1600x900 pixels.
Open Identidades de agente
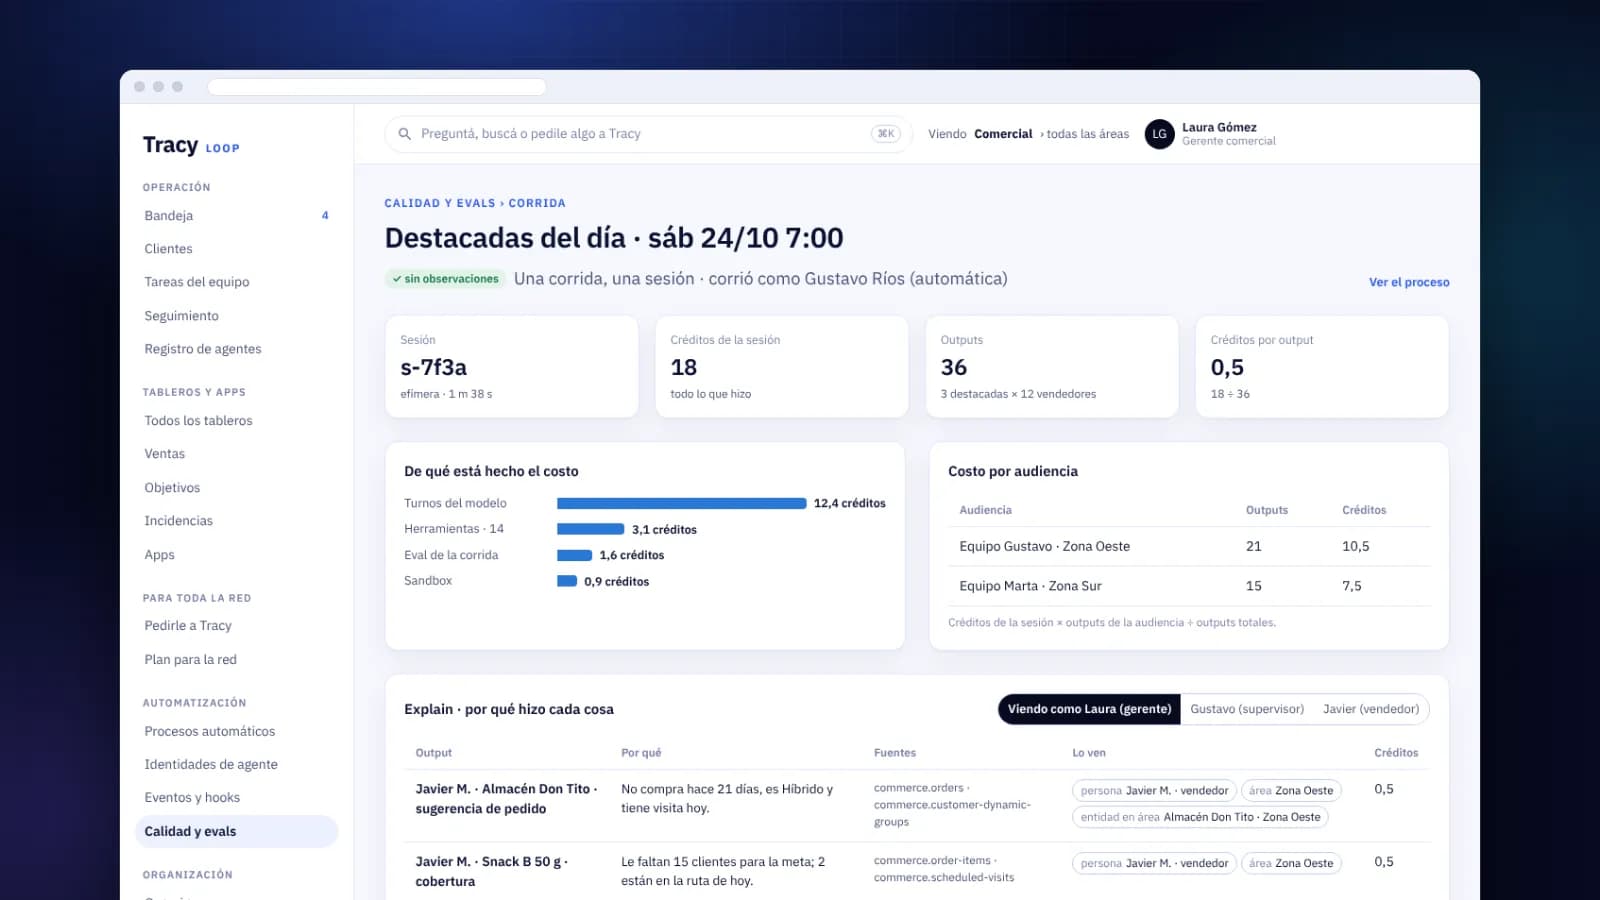[x=236, y=765]
